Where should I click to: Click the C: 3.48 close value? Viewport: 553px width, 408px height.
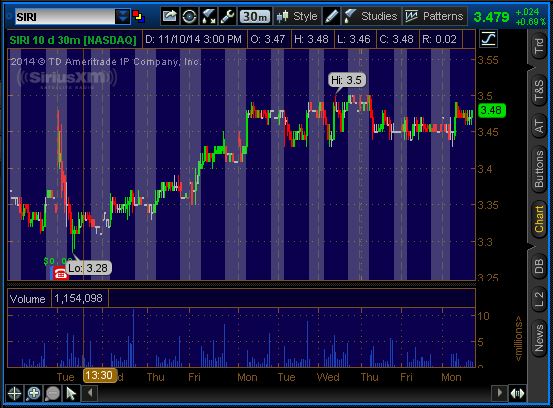coord(396,39)
